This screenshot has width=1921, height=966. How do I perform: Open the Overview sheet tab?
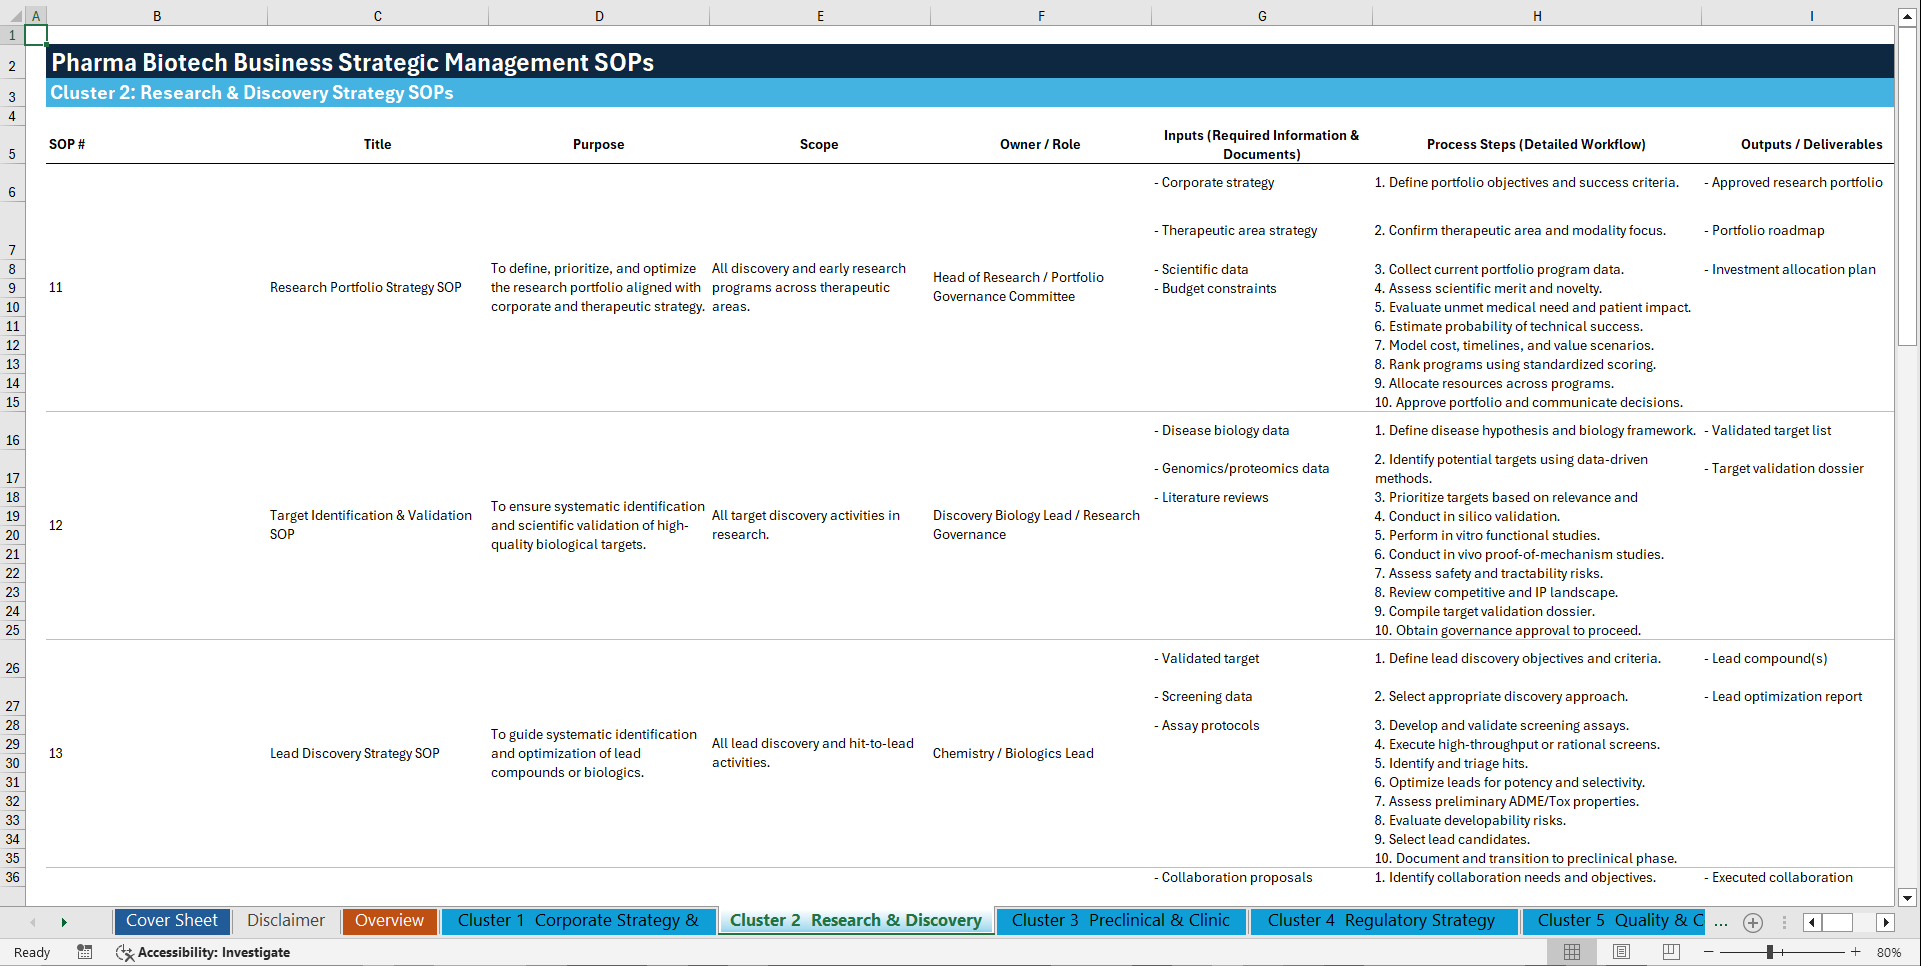pos(389,920)
